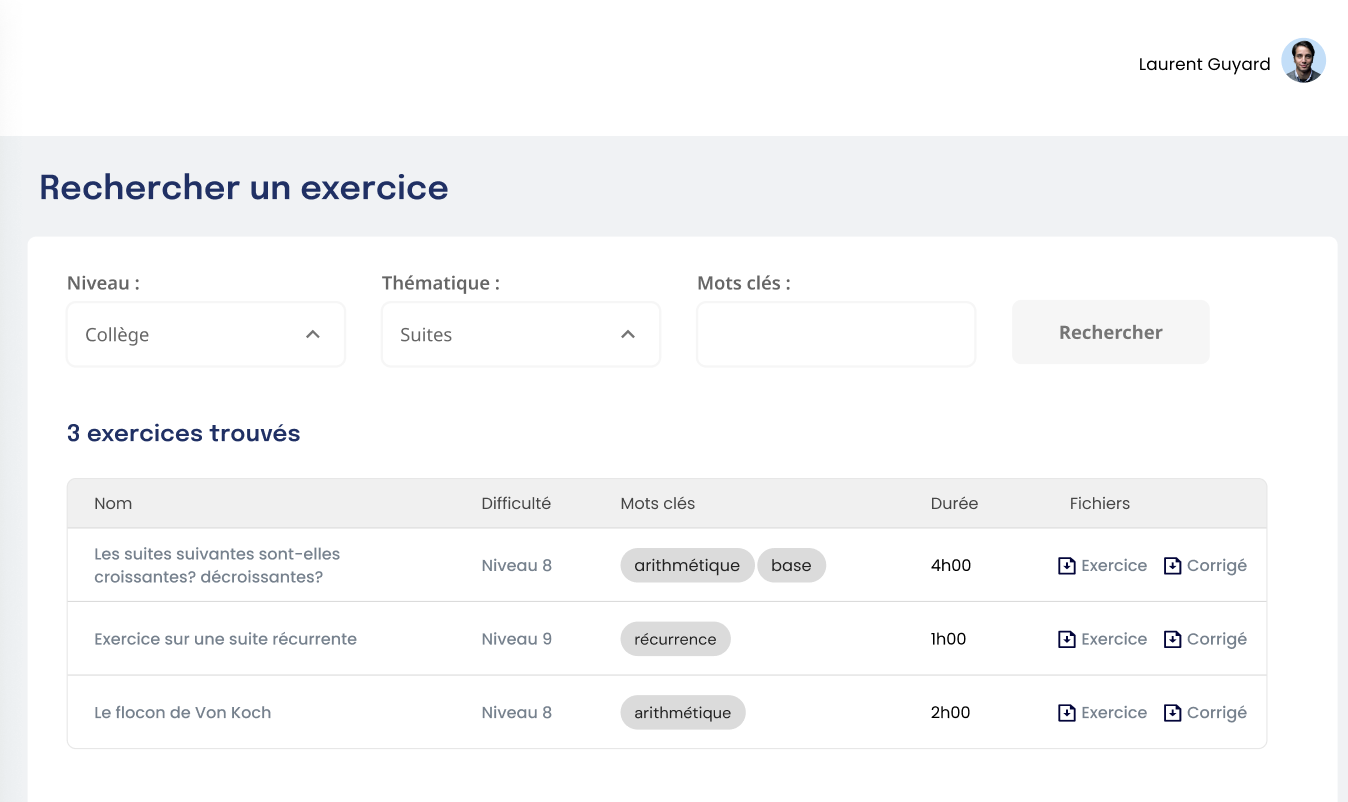Open 'Exercice sur une suite récurrente'

click(x=225, y=639)
